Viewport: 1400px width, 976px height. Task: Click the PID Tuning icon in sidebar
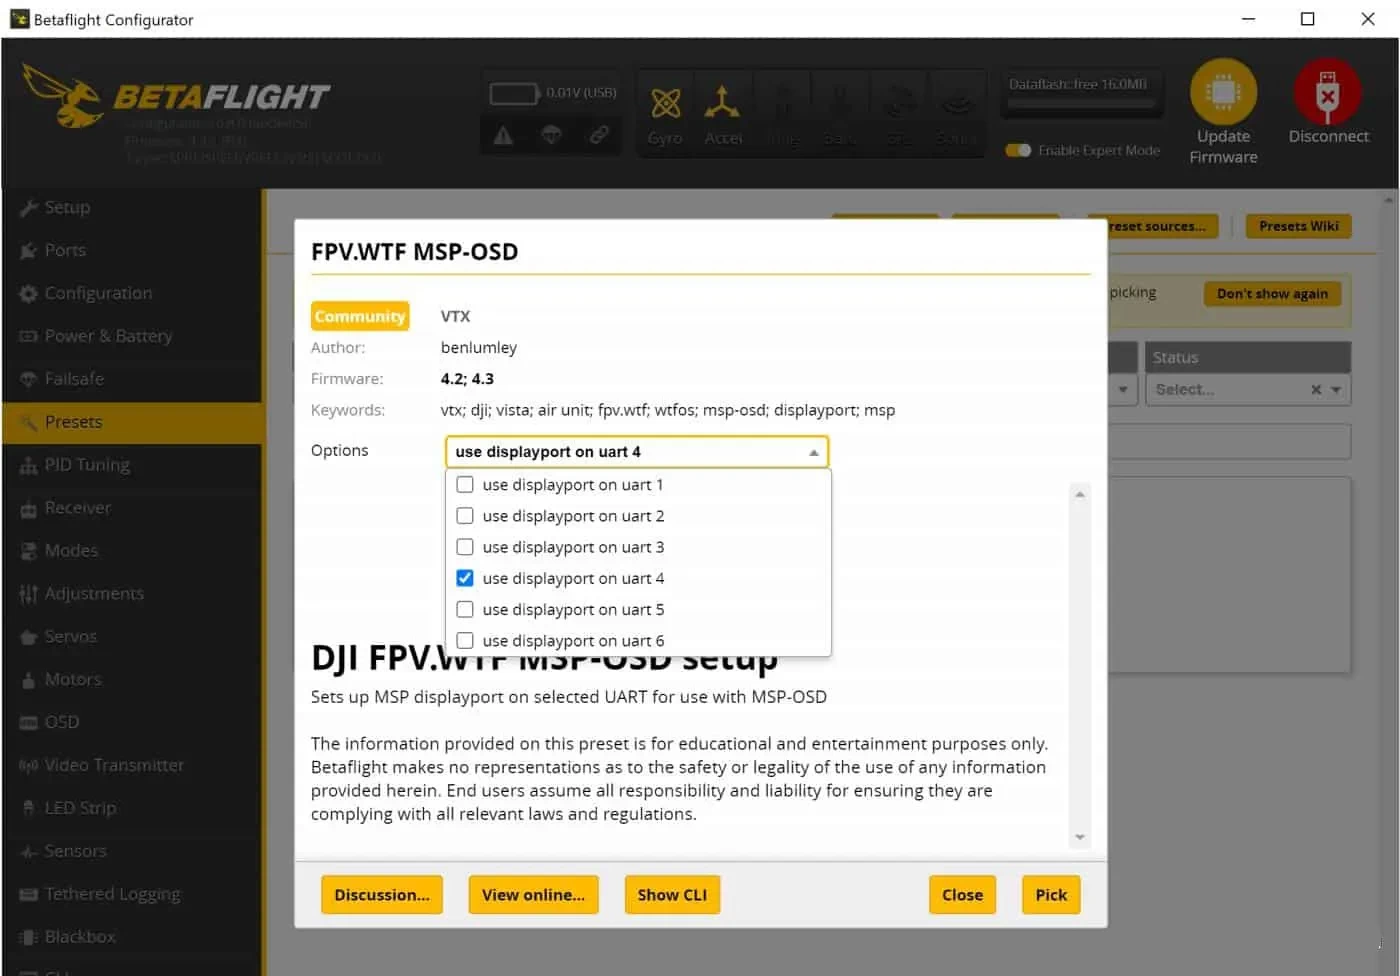pyautogui.click(x=29, y=466)
